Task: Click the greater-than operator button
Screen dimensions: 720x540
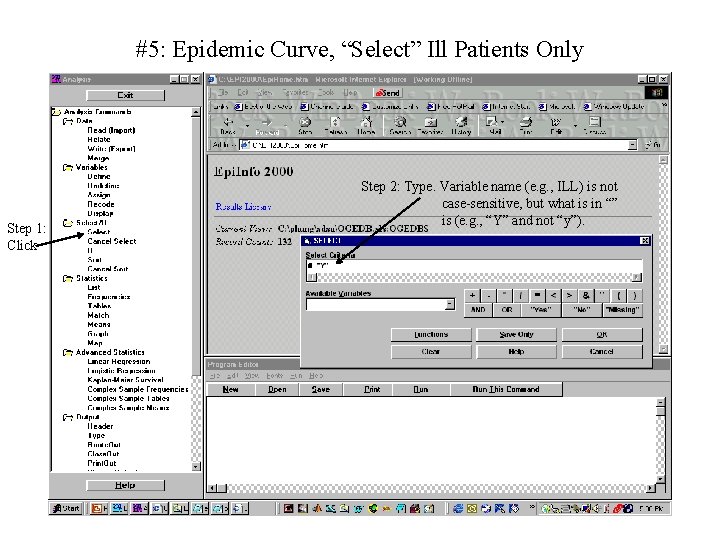Action: coord(569,296)
